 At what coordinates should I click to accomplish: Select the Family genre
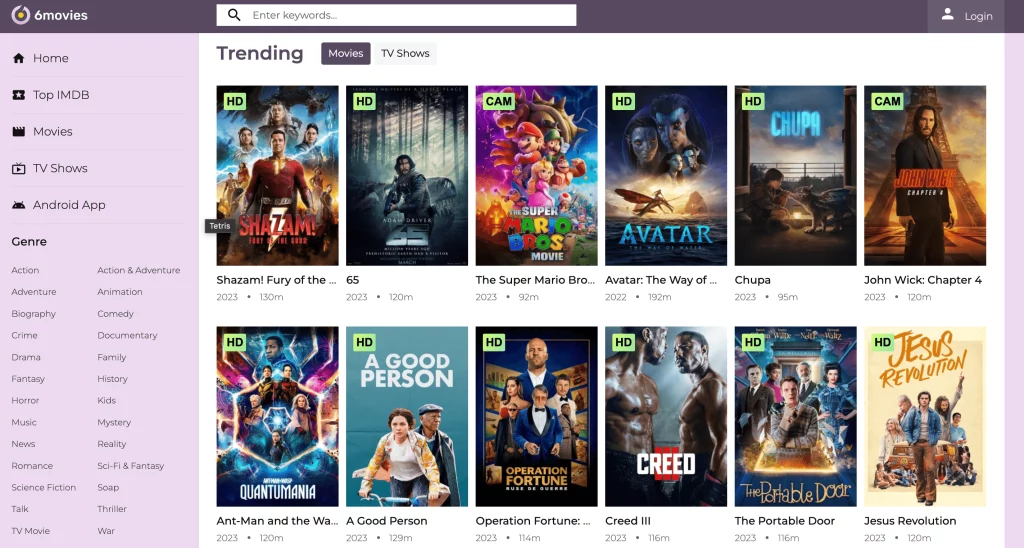(x=112, y=357)
